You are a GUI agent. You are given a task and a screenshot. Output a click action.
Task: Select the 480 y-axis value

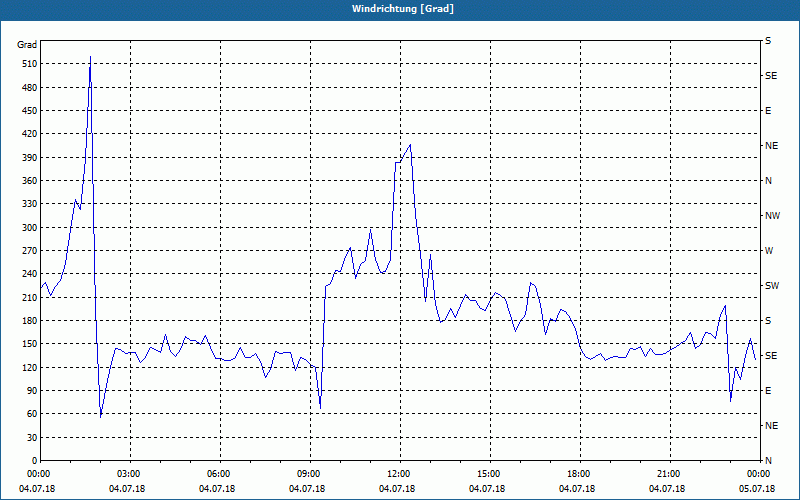(x=30, y=87)
